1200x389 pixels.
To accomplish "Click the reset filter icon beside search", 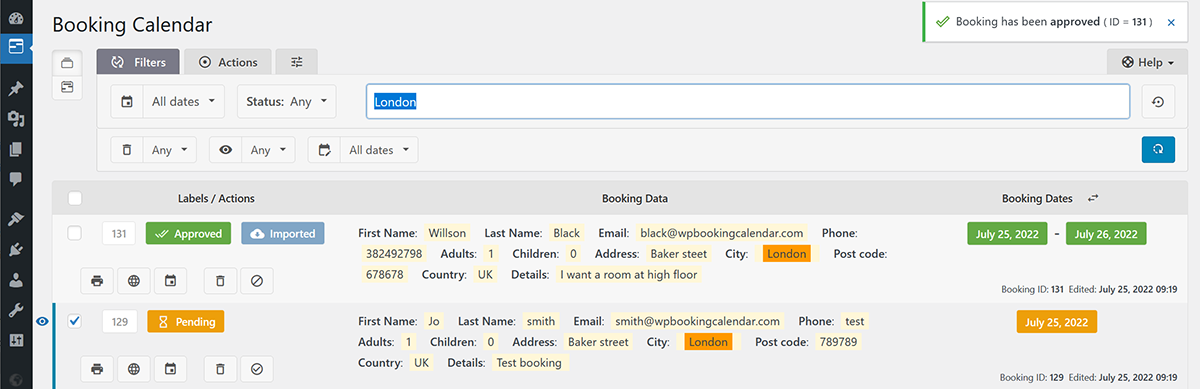I will [x=1158, y=101].
